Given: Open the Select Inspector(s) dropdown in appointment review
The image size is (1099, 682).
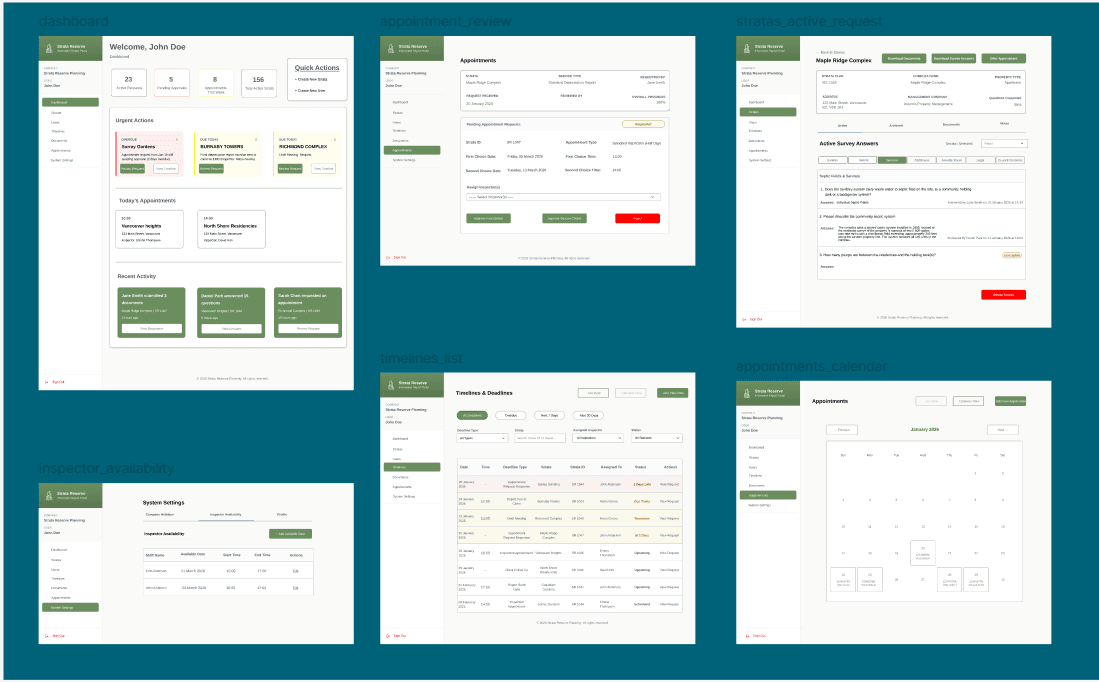Looking at the screenshot, I should pyautogui.click(x=563, y=197).
